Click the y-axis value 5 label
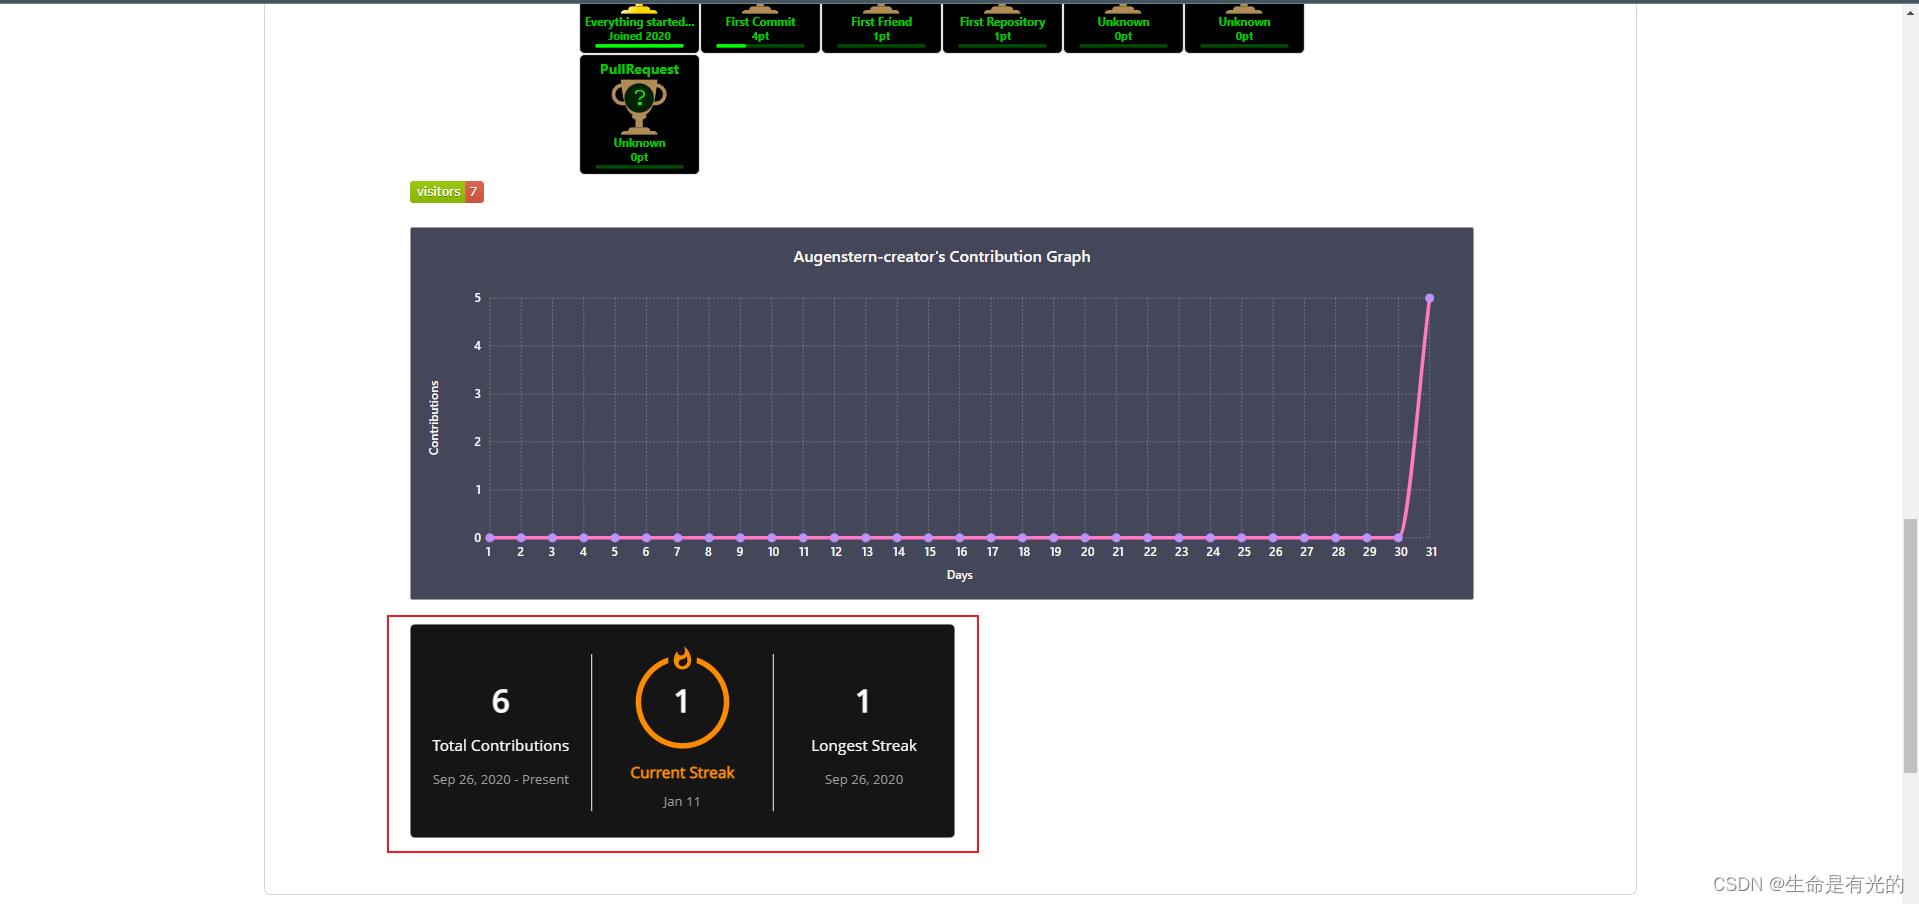This screenshot has width=1919, height=904. coord(477,298)
